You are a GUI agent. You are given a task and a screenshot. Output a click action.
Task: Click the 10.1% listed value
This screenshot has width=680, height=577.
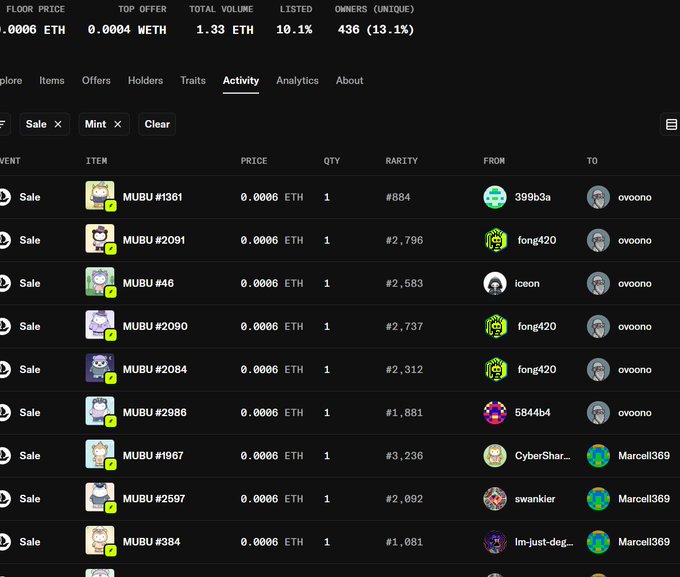[x=294, y=30]
